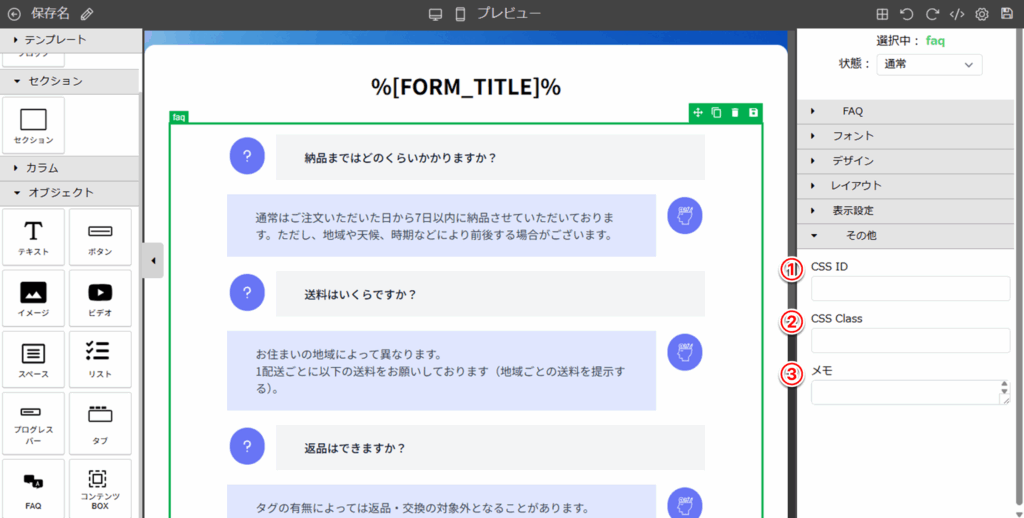Add the ビデオ object
This screenshot has width=1024, height=518.
coord(100,298)
